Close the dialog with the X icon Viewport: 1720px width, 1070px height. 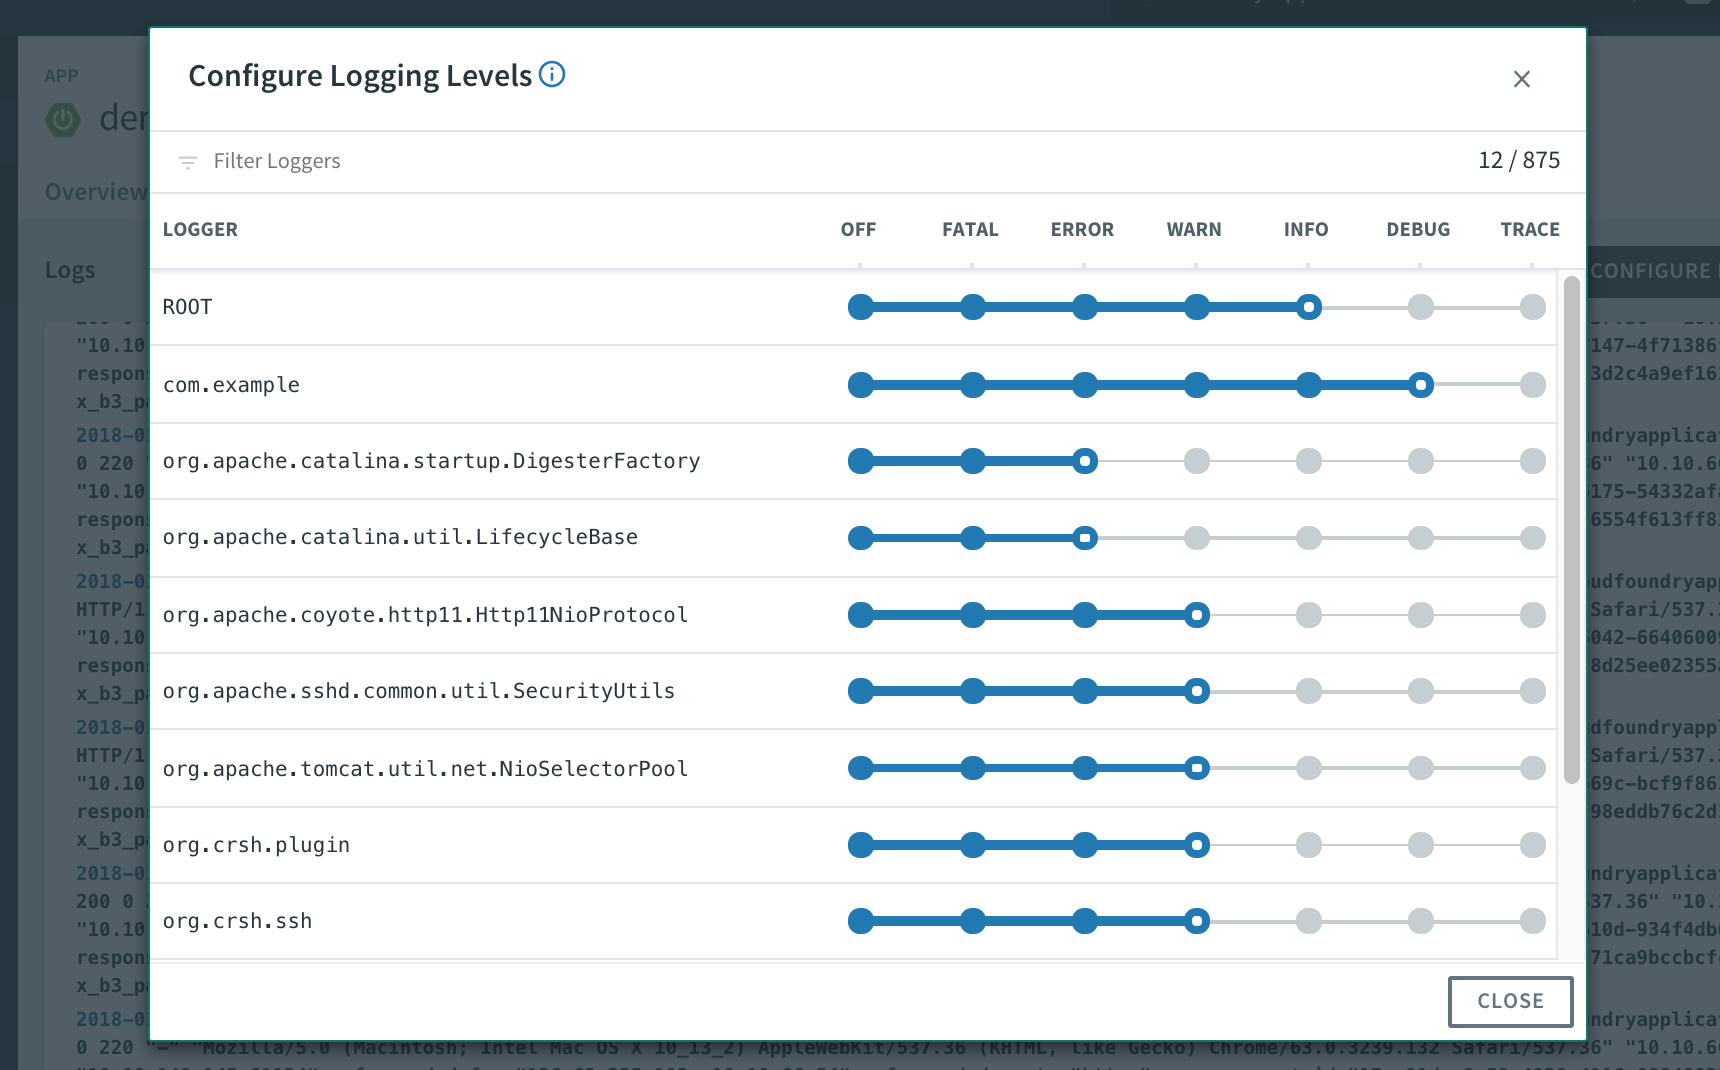pos(1522,79)
